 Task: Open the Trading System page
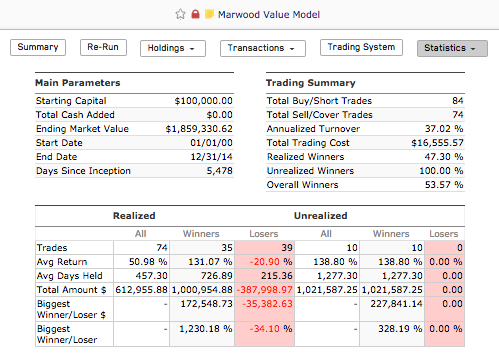click(x=361, y=47)
